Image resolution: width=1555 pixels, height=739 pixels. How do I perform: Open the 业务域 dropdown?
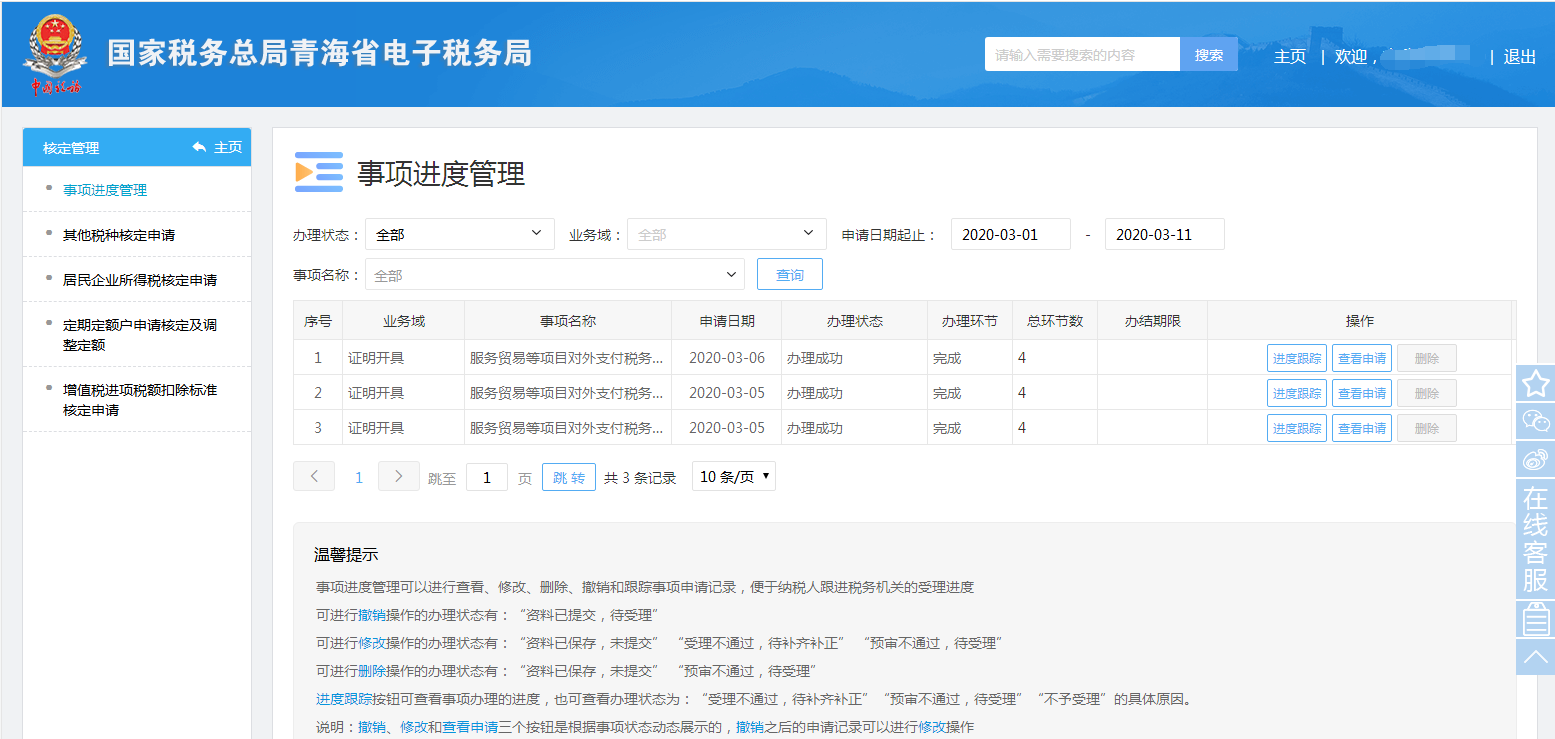pyautogui.click(x=726, y=234)
